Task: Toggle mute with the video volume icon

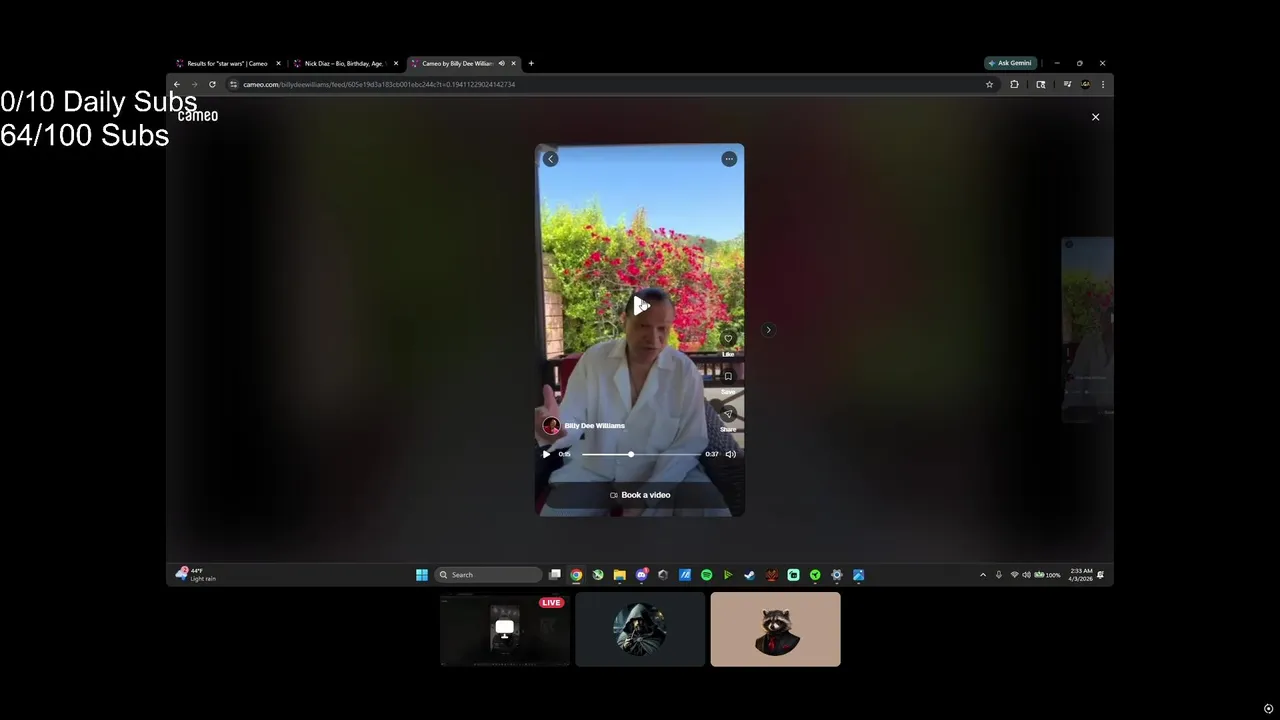Action: 731,454
